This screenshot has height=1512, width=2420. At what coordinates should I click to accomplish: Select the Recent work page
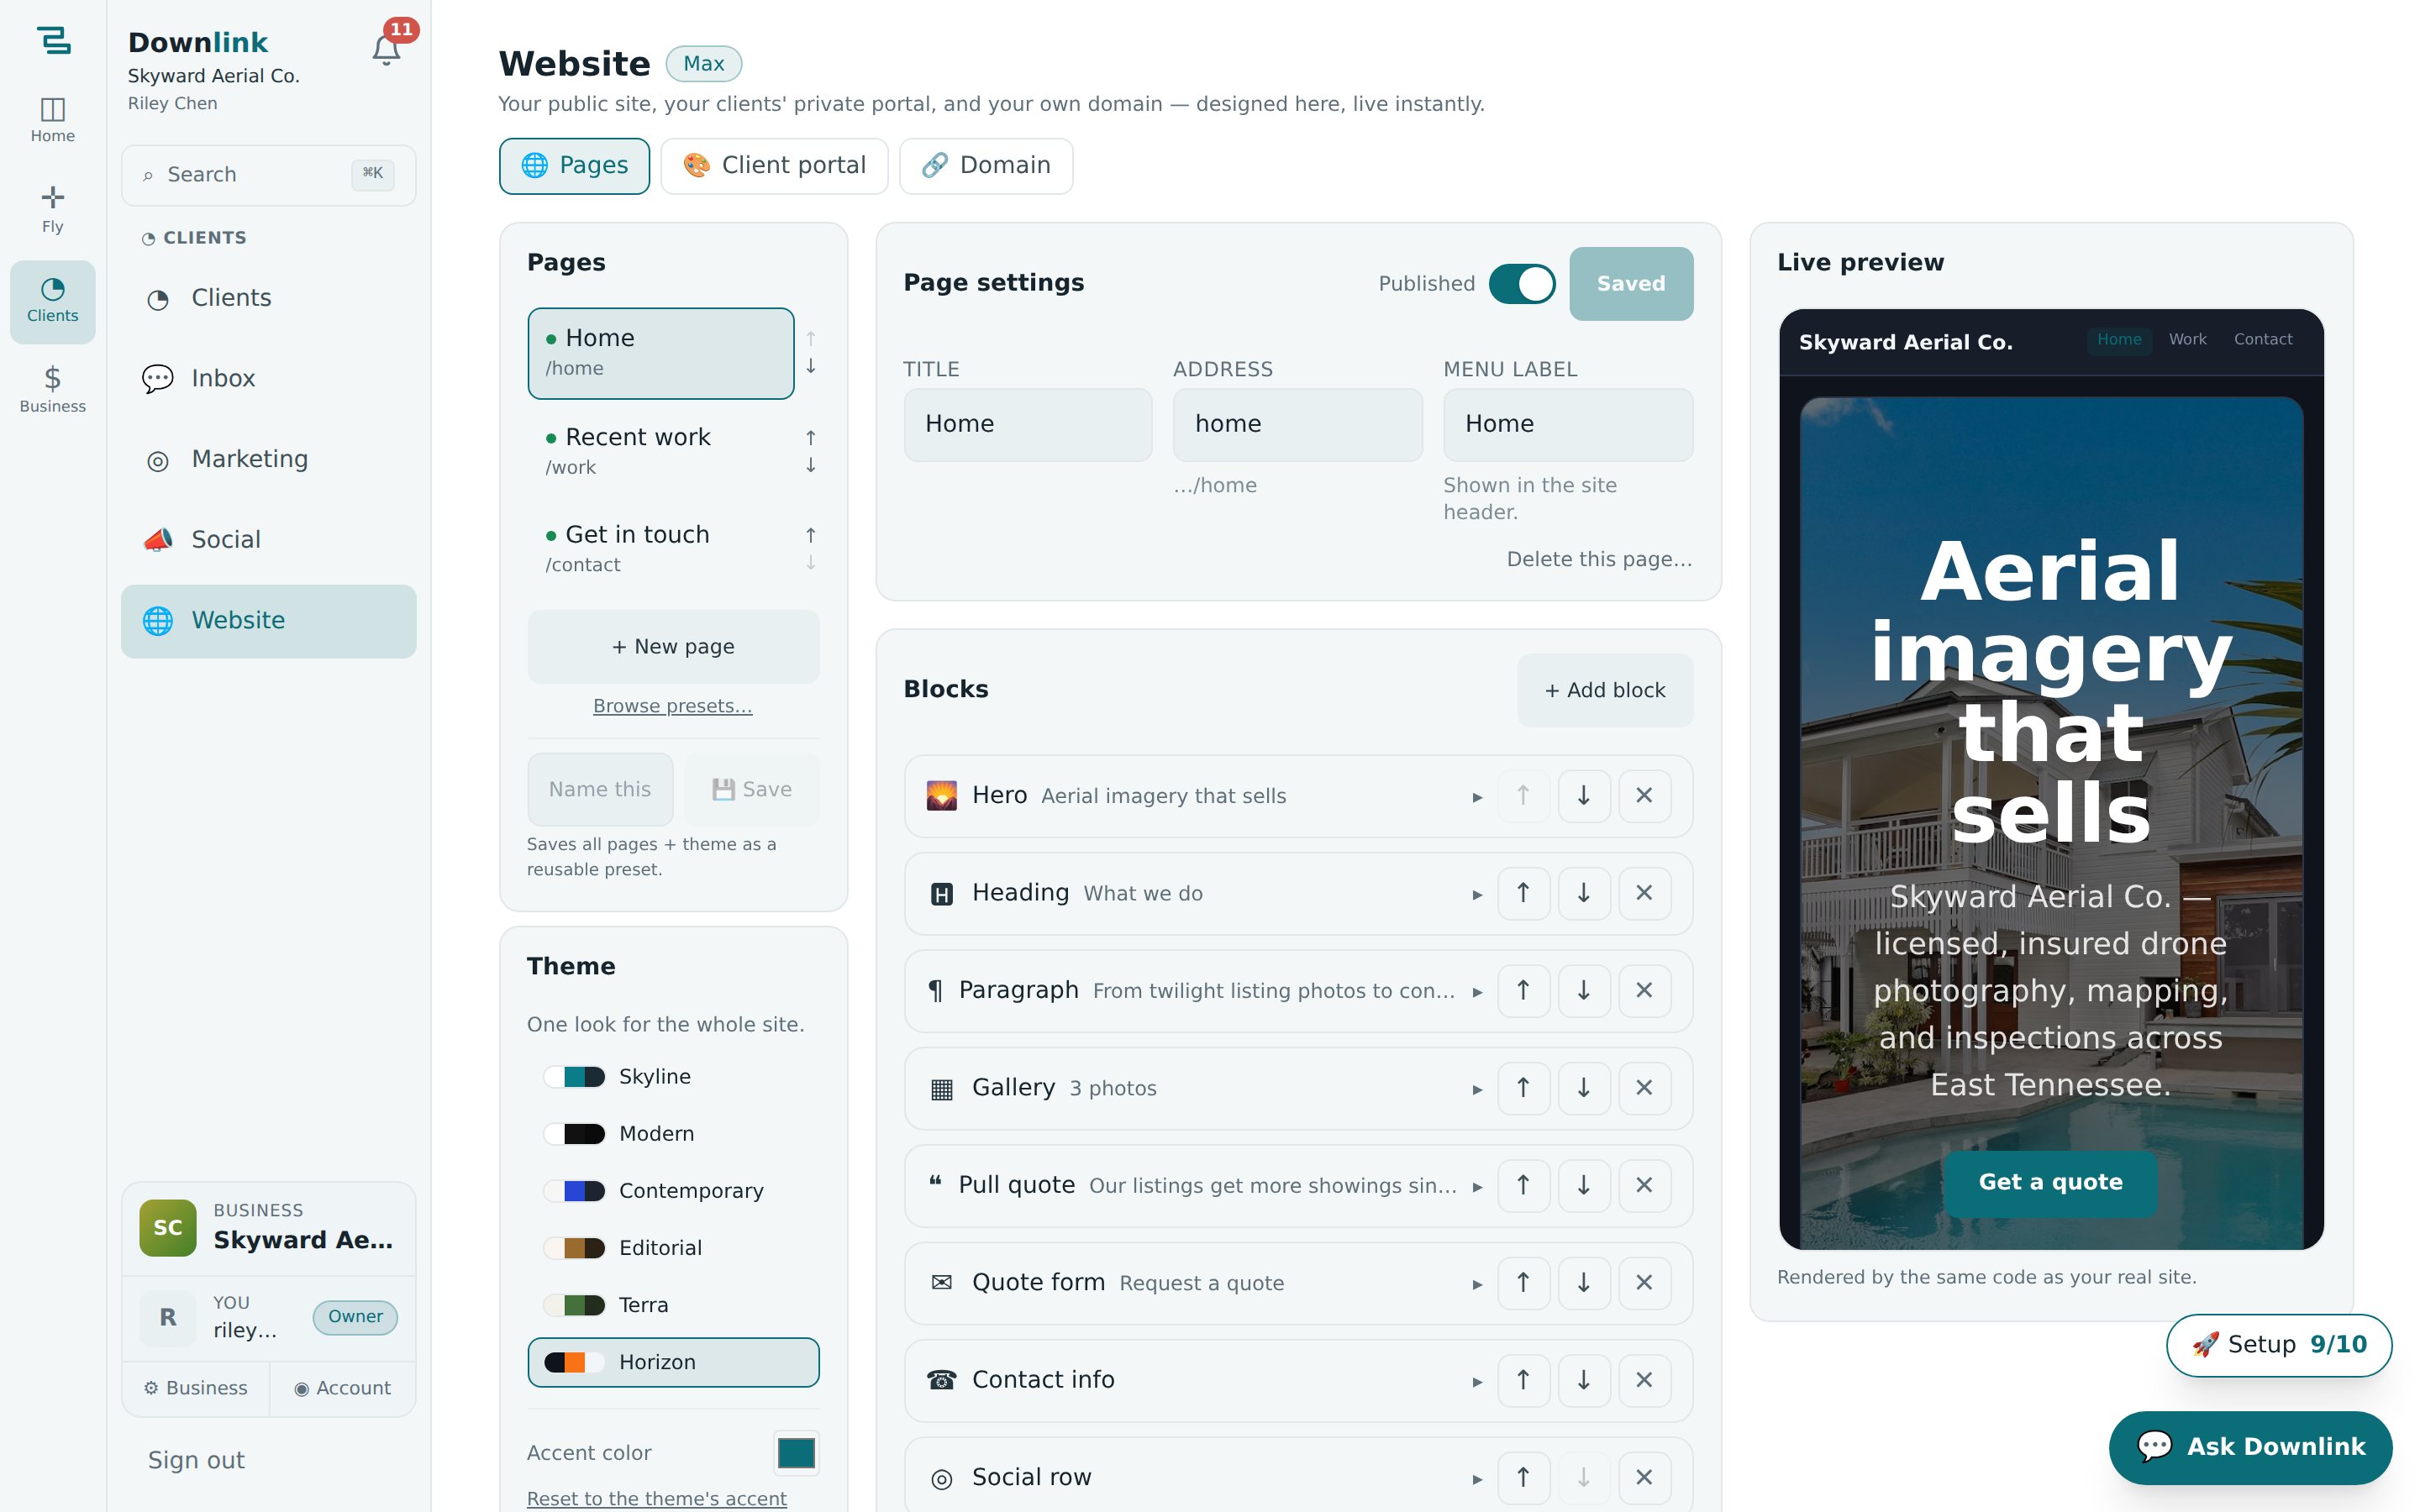click(x=661, y=451)
